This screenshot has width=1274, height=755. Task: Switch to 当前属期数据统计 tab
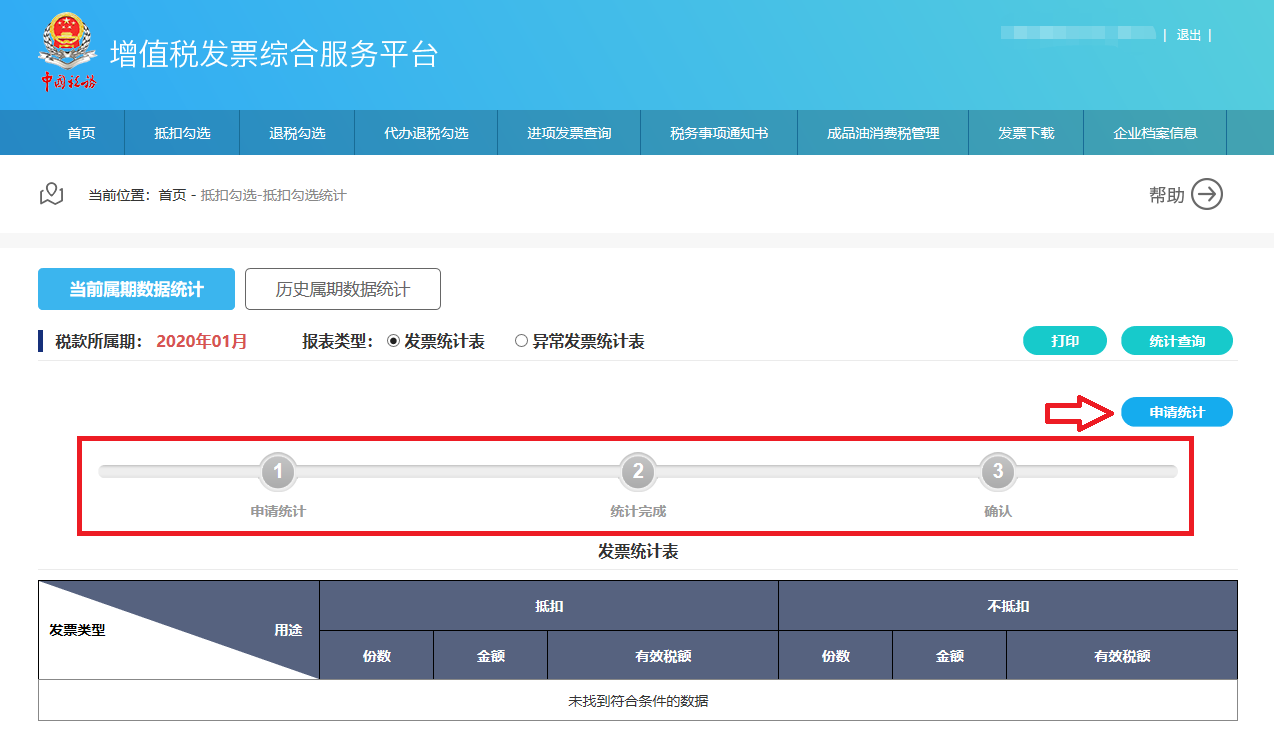(136, 289)
